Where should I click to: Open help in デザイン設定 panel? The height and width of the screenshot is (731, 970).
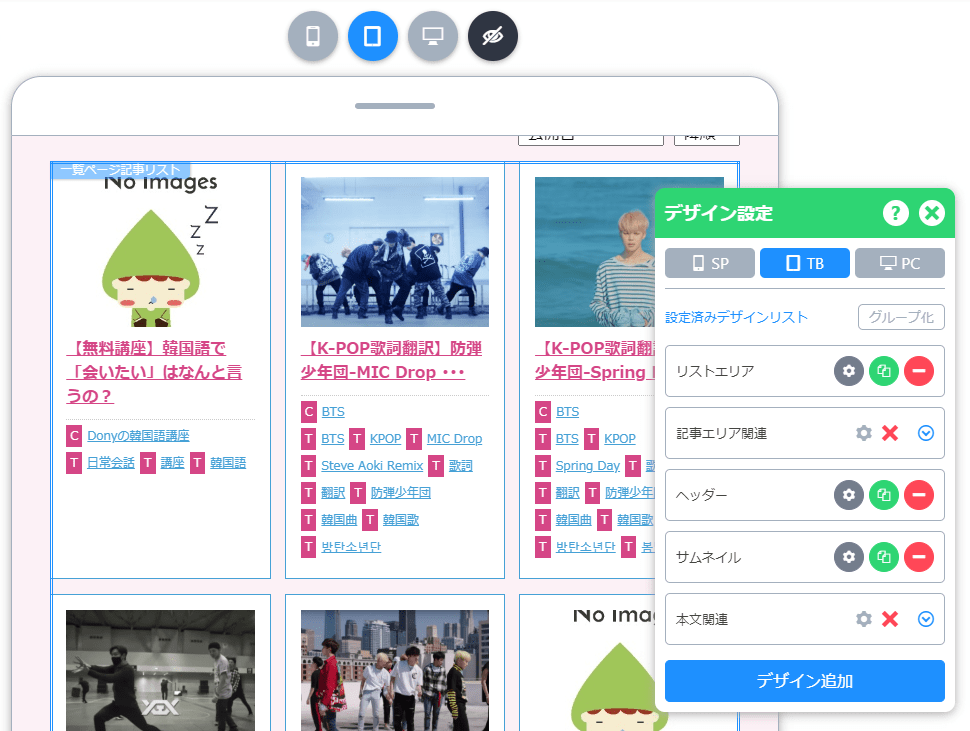895,213
